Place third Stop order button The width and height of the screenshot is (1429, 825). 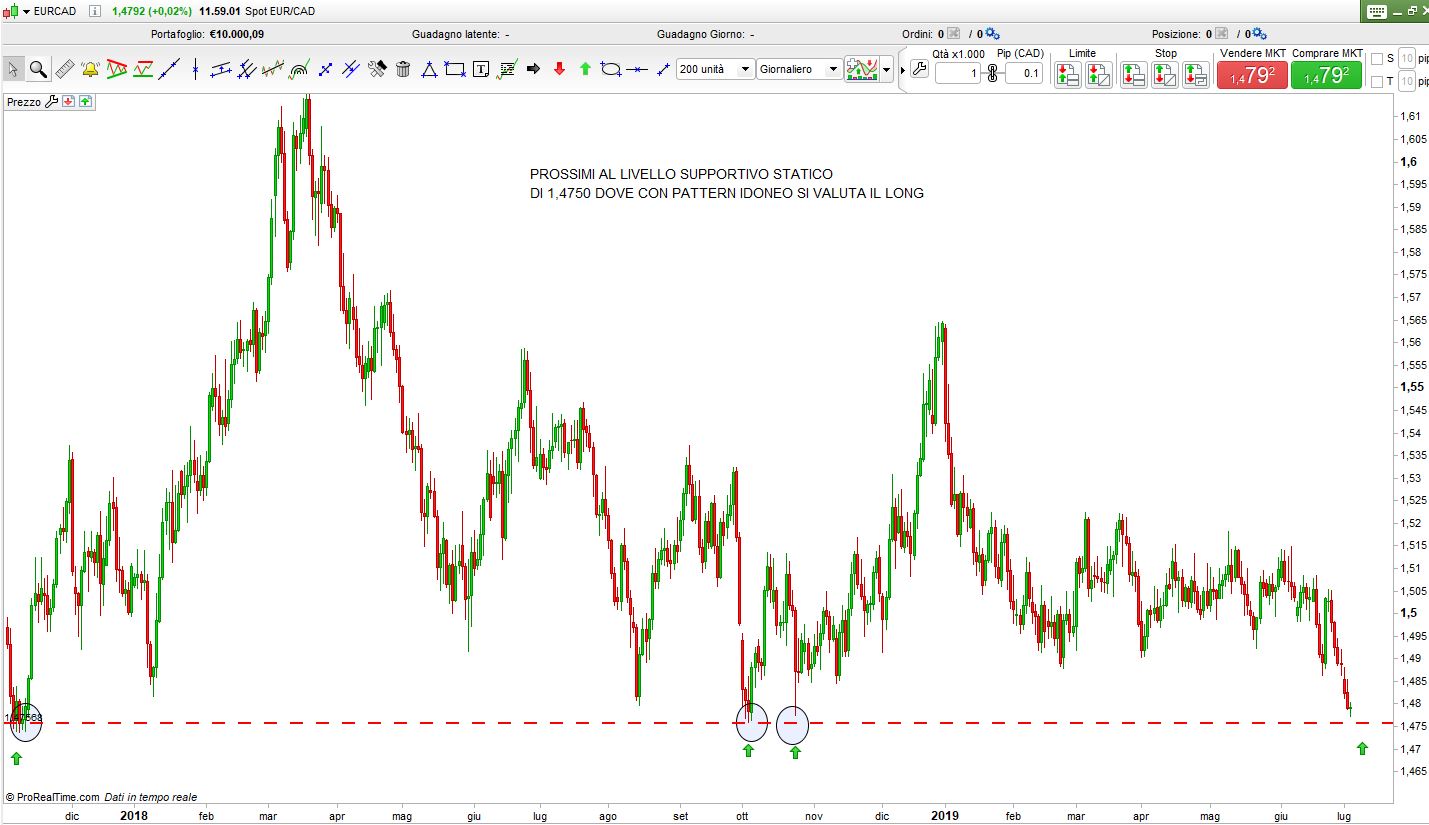click(1195, 75)
